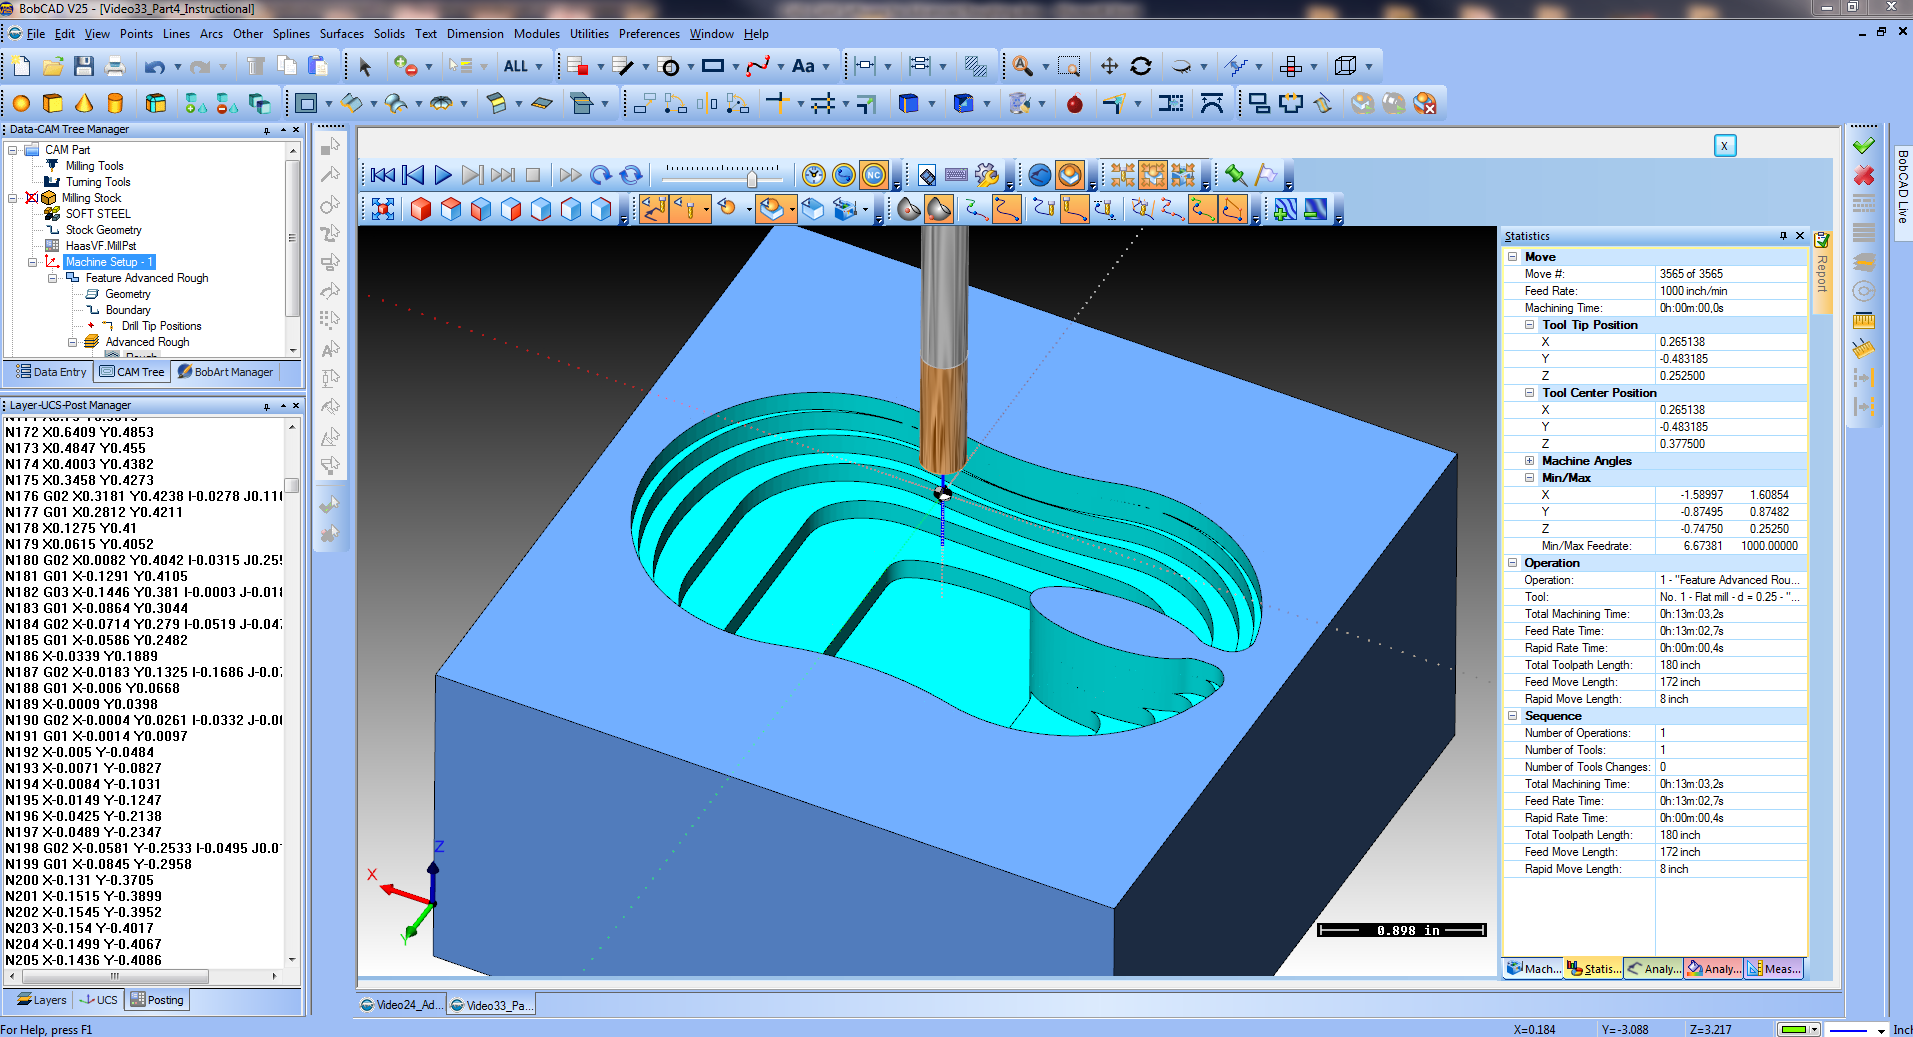Collapse the Operation statistics section

(x=1513, y=563)
